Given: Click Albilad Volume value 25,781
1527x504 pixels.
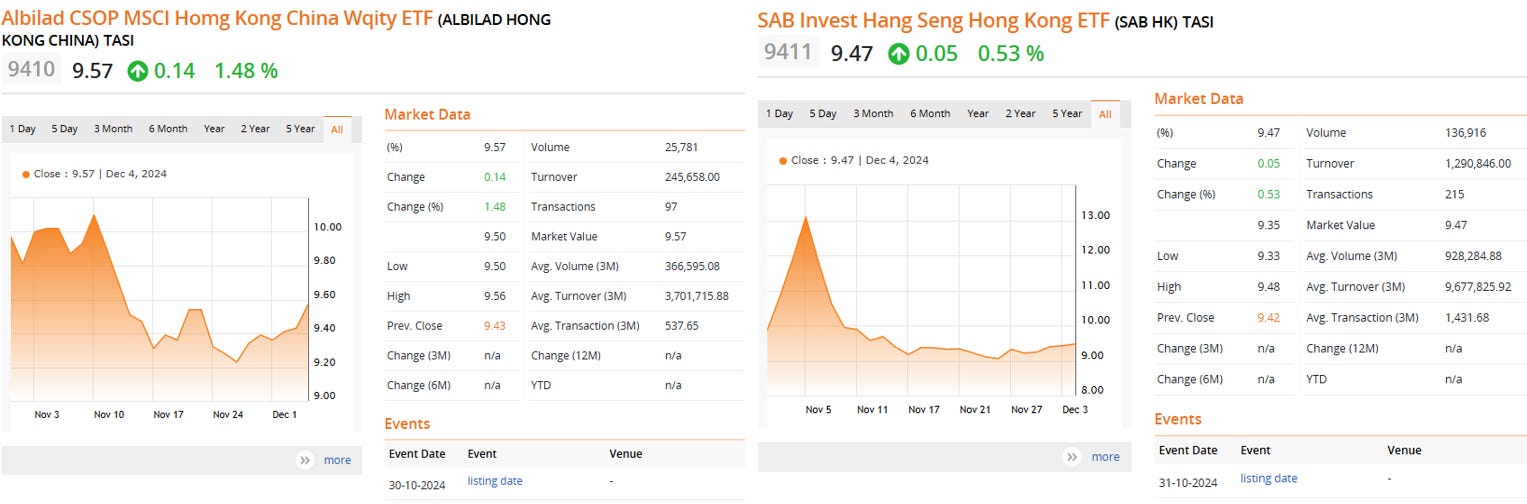Looking at the screenshot, I should [x=681, y=147].
